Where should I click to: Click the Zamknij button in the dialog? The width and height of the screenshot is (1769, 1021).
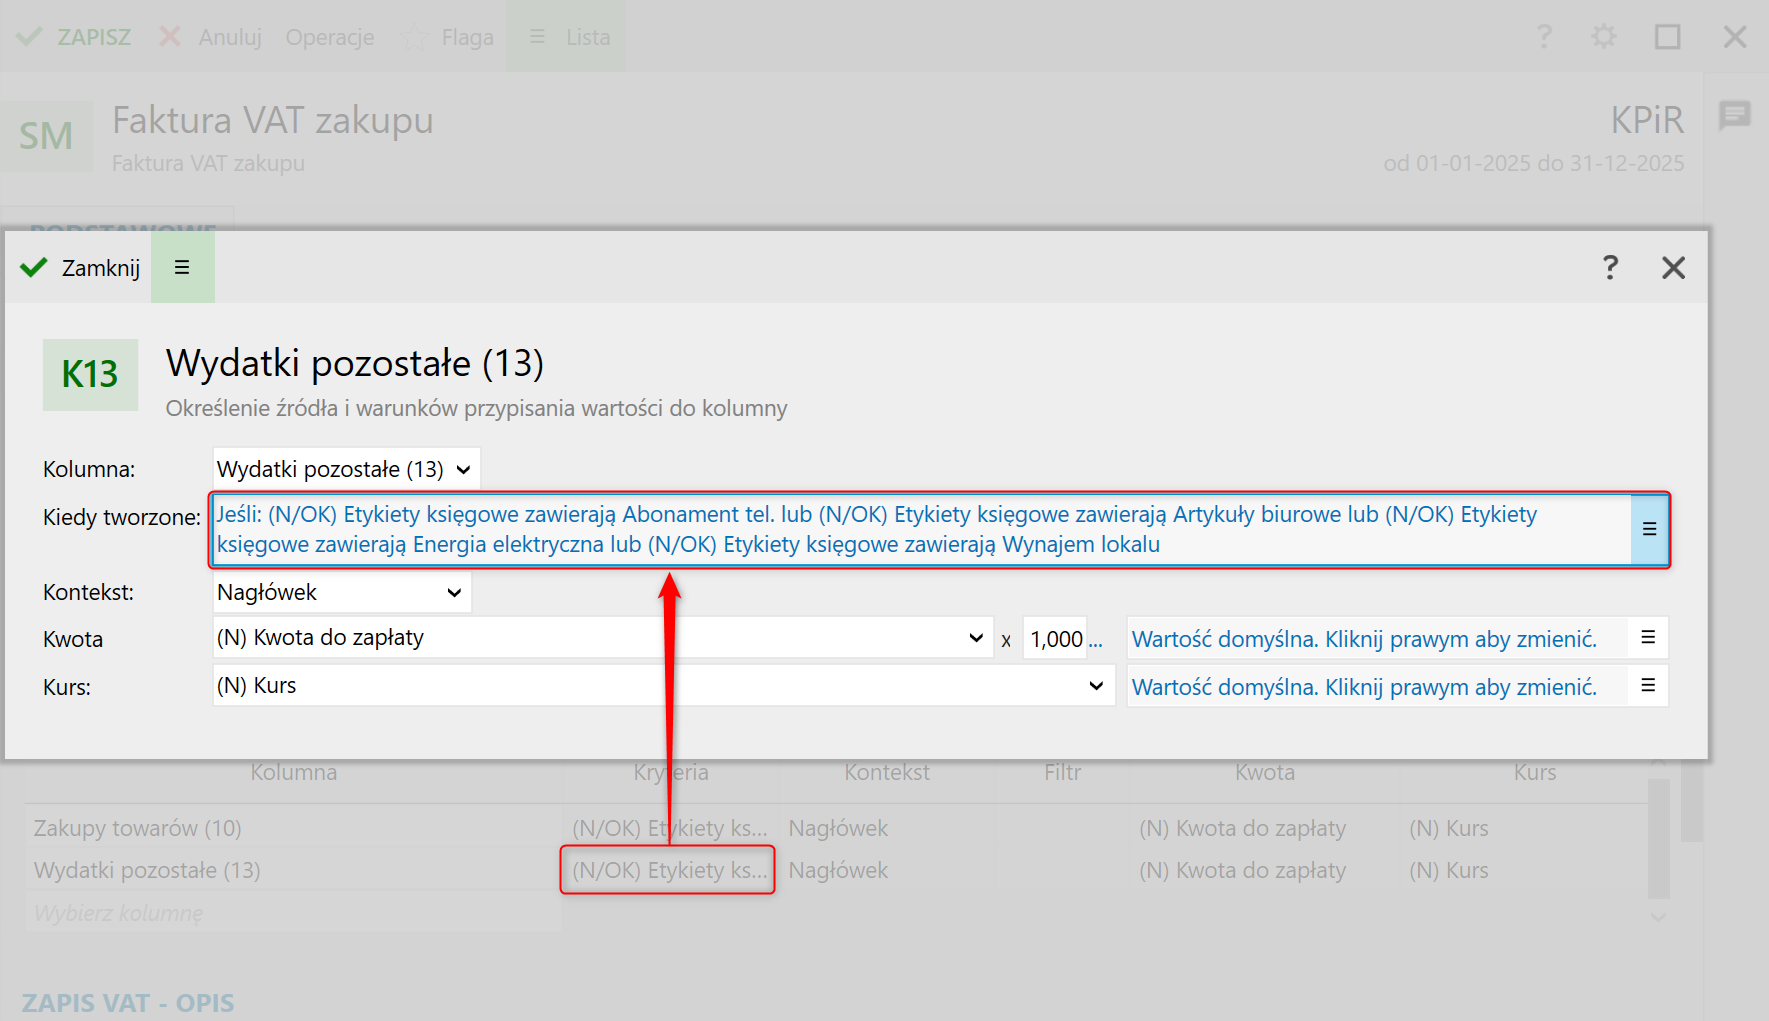coord(80,268)
